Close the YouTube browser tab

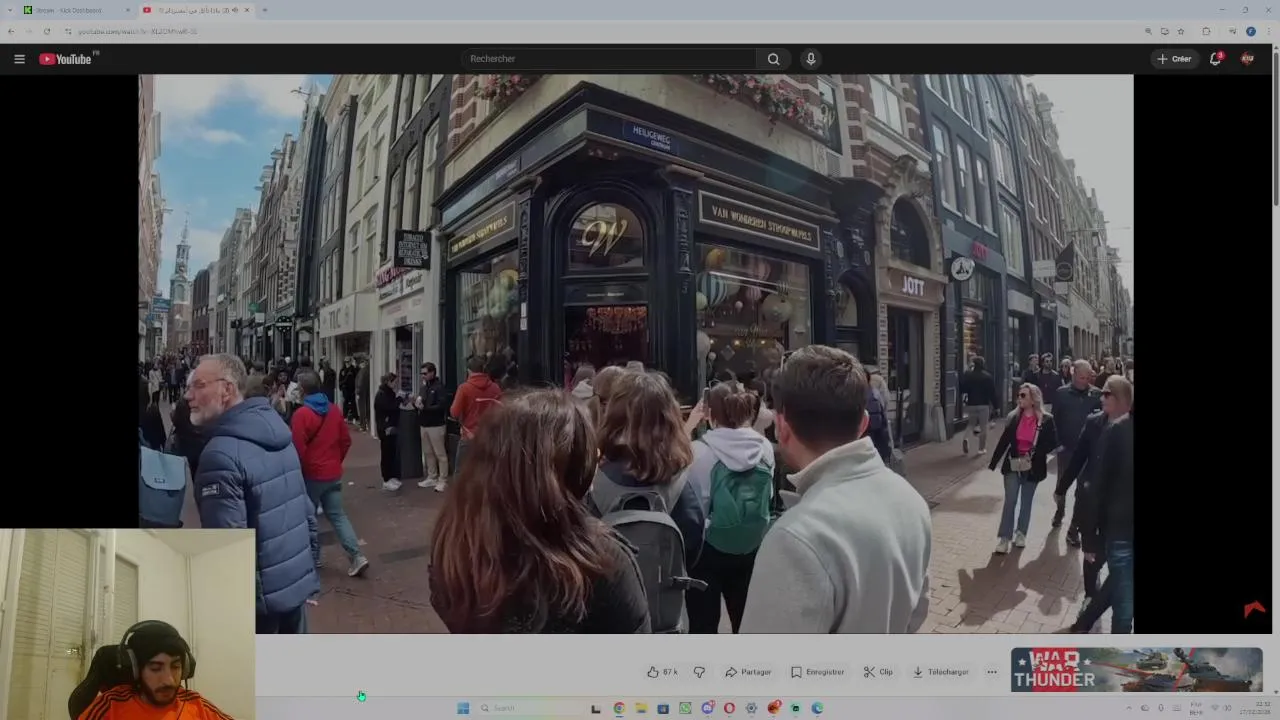[x=247, y=10]
